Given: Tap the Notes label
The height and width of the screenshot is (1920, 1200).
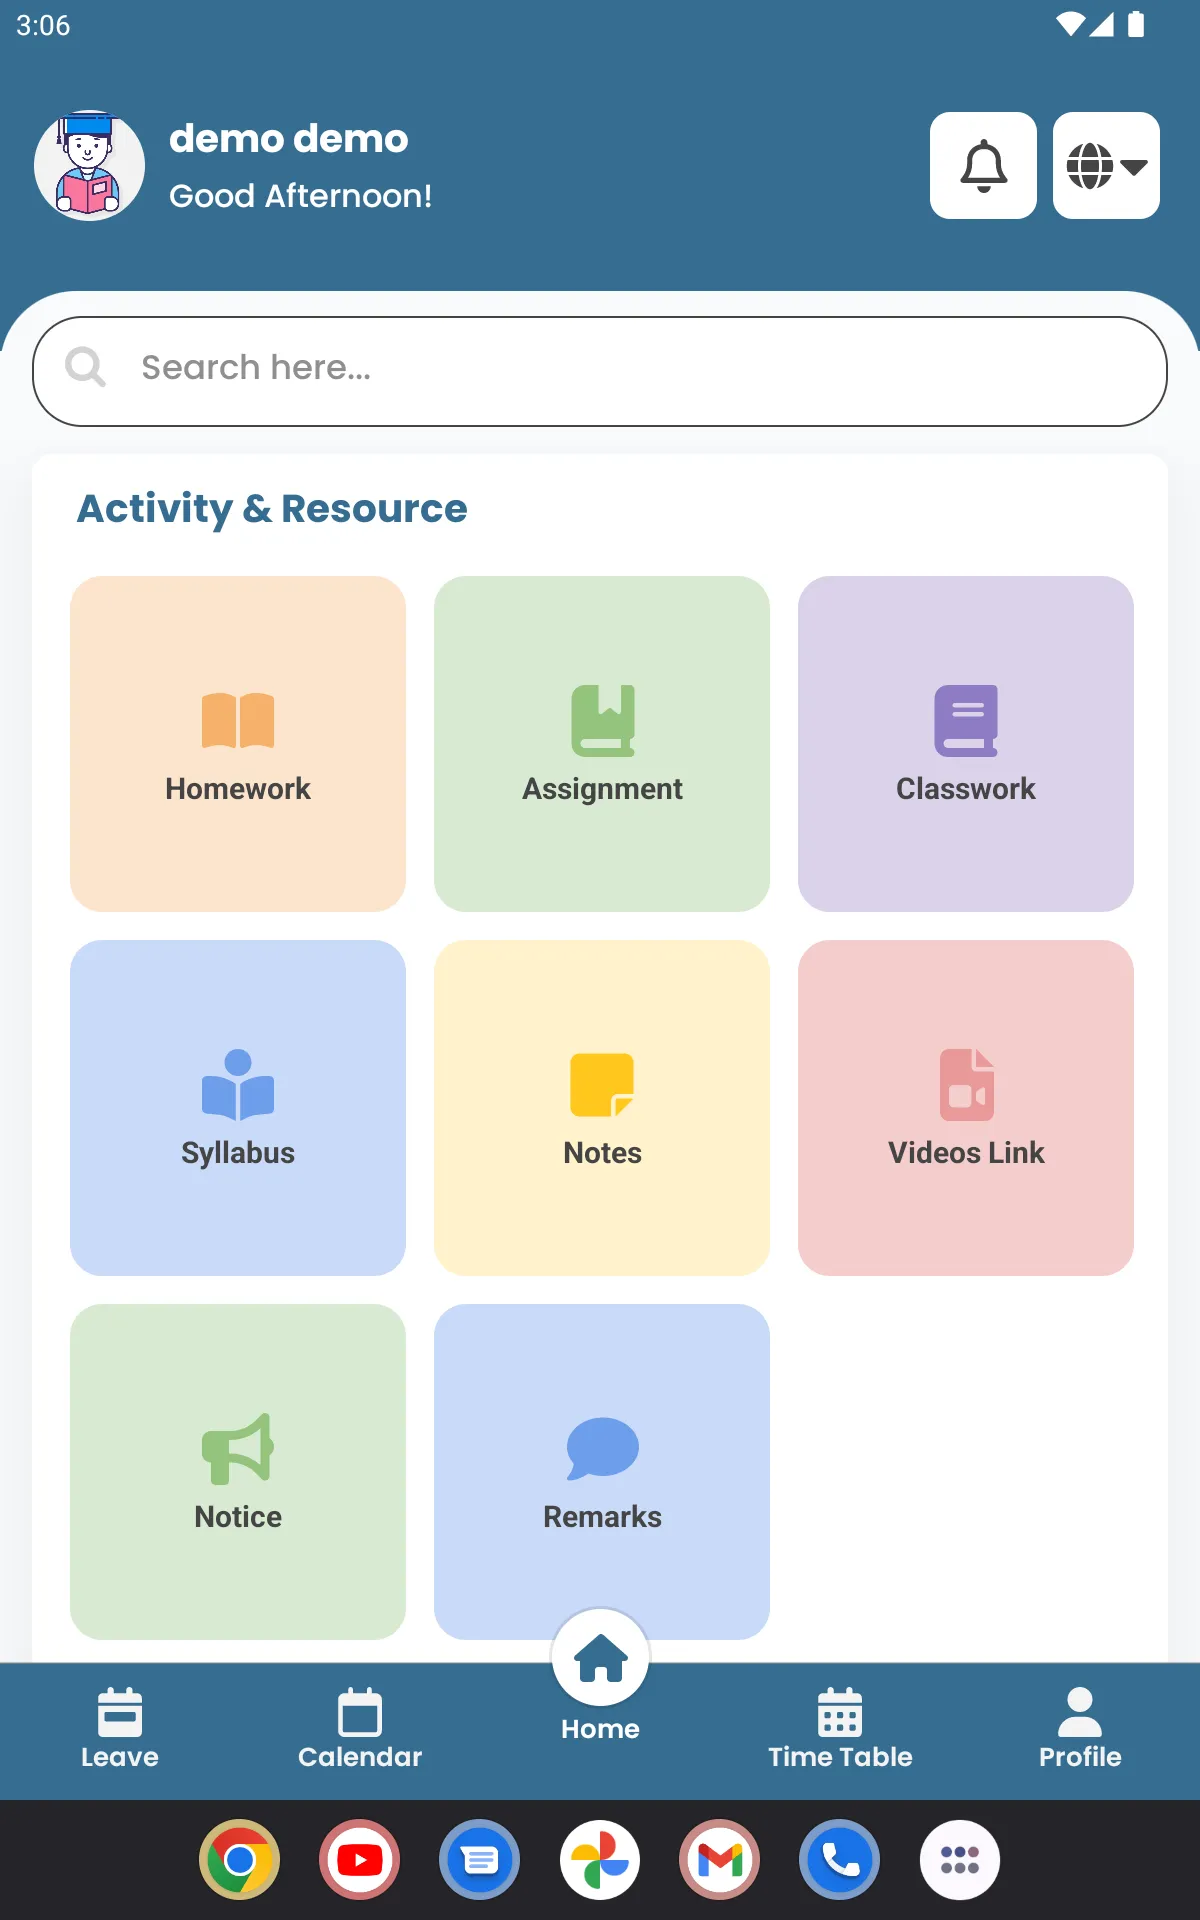Looking at the screenshot, I should 602,1153.
